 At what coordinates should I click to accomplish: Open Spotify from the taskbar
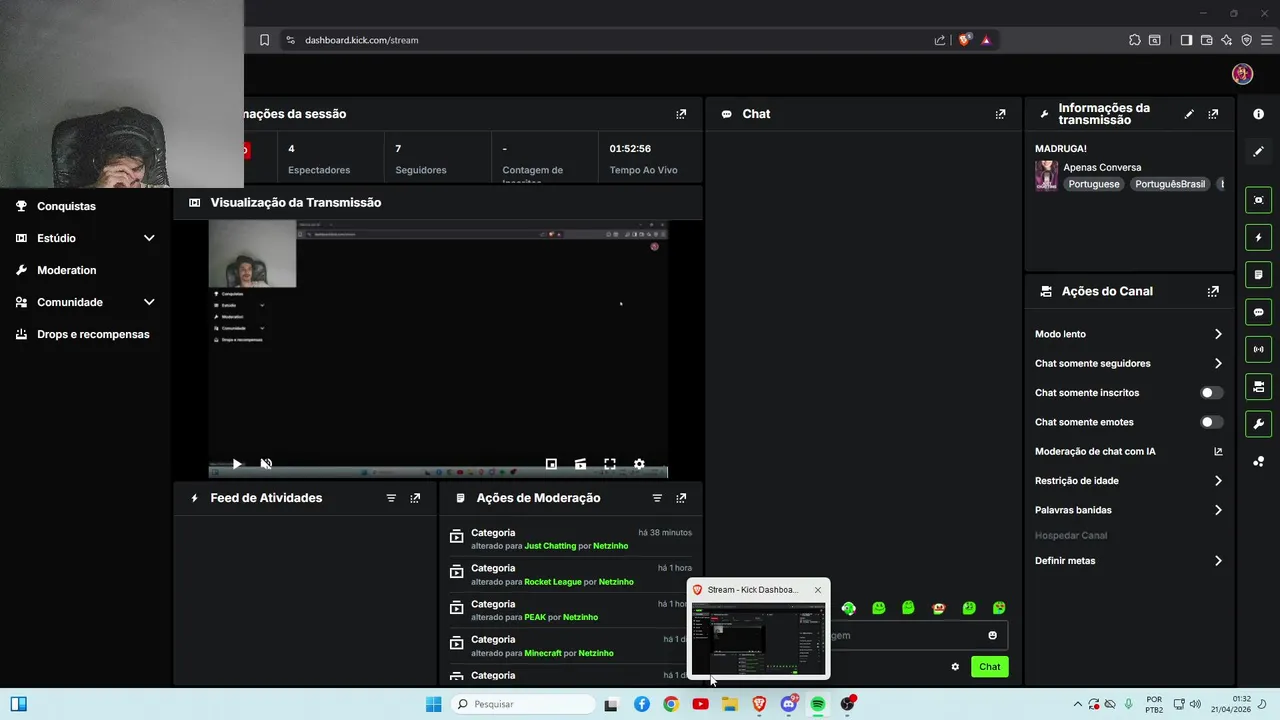coord(818,704)
